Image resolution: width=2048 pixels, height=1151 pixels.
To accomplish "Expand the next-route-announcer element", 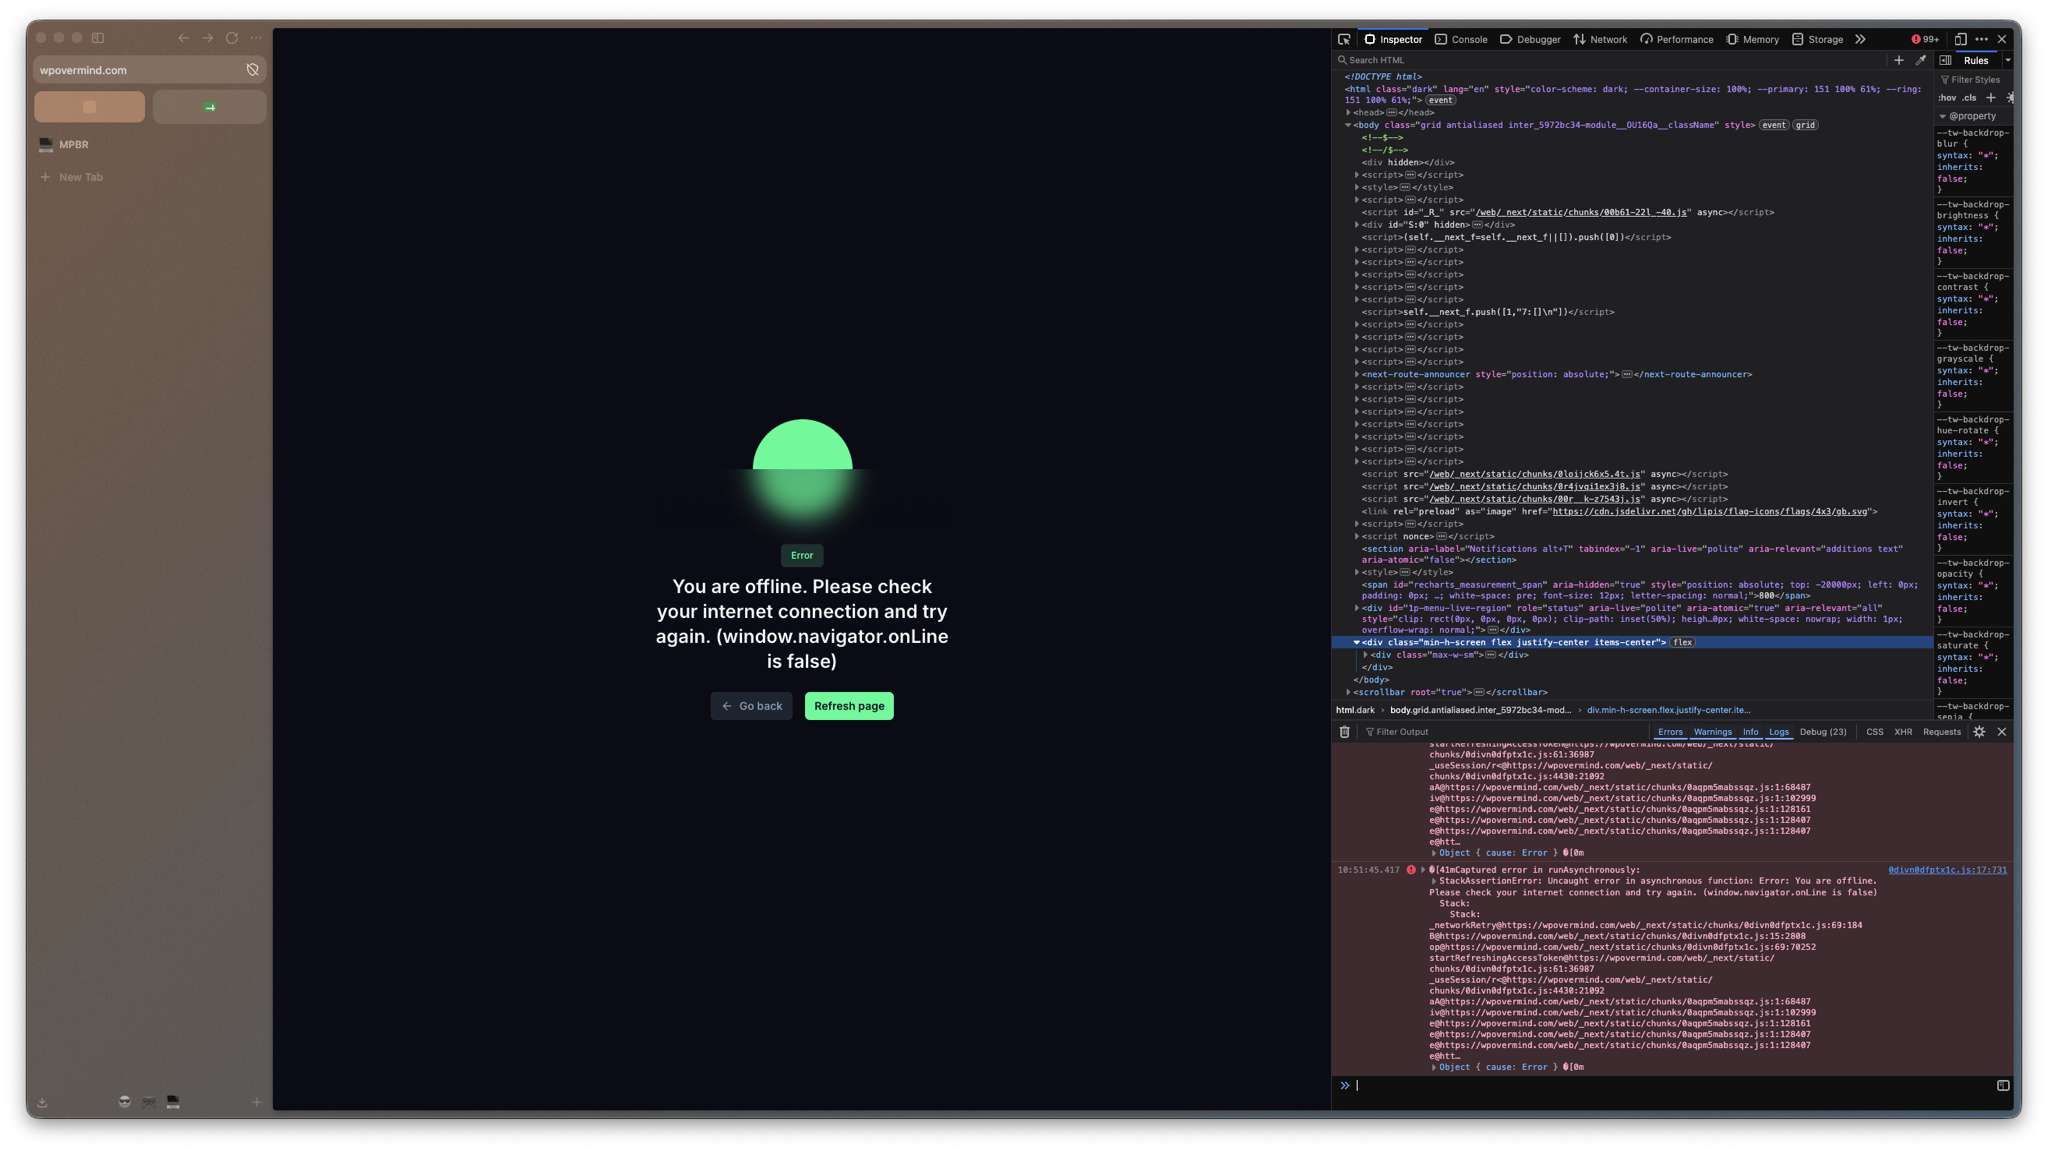I will pos(1357,375).
